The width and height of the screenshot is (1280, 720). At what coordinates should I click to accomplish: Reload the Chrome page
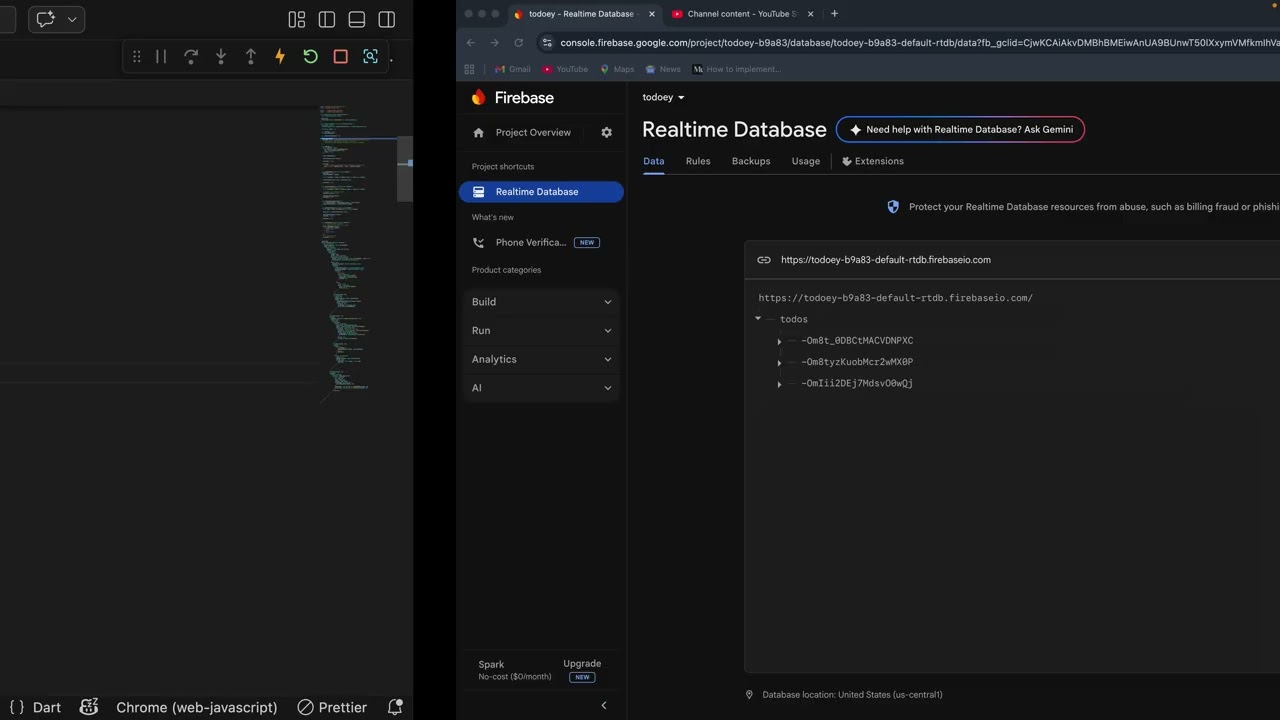pos(518,43)
